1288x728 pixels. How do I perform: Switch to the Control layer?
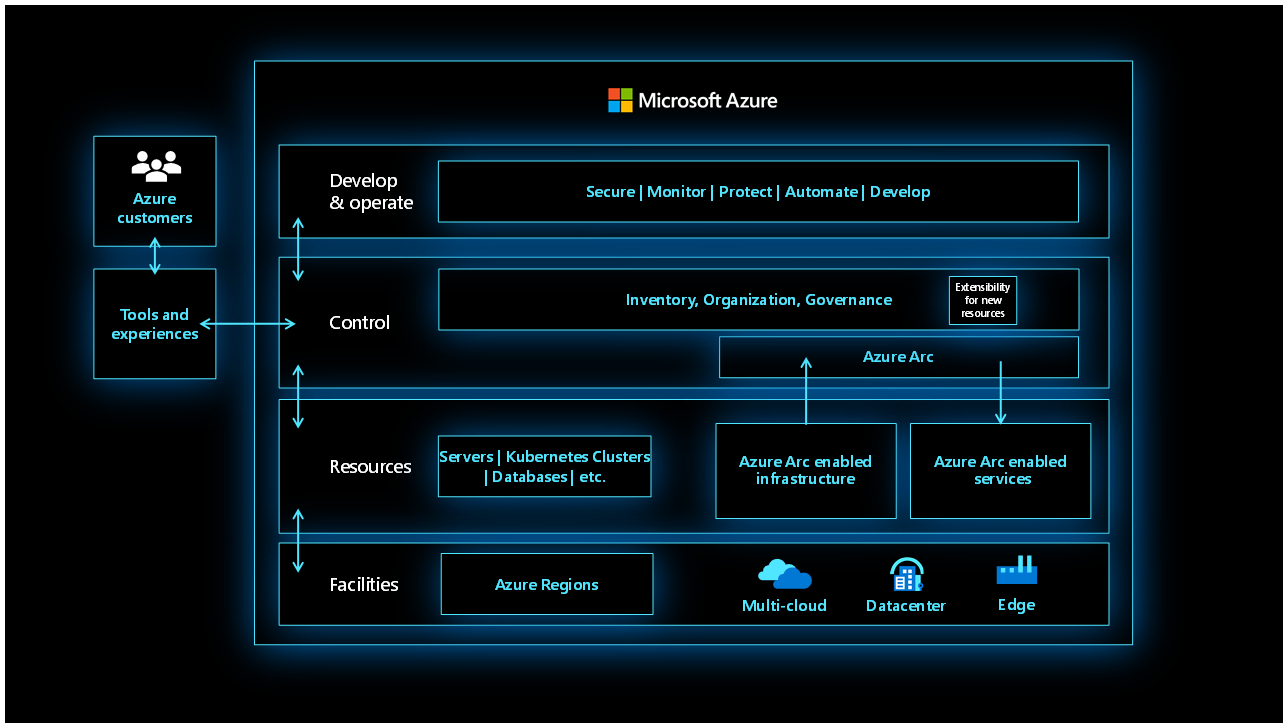pos(359,322)
